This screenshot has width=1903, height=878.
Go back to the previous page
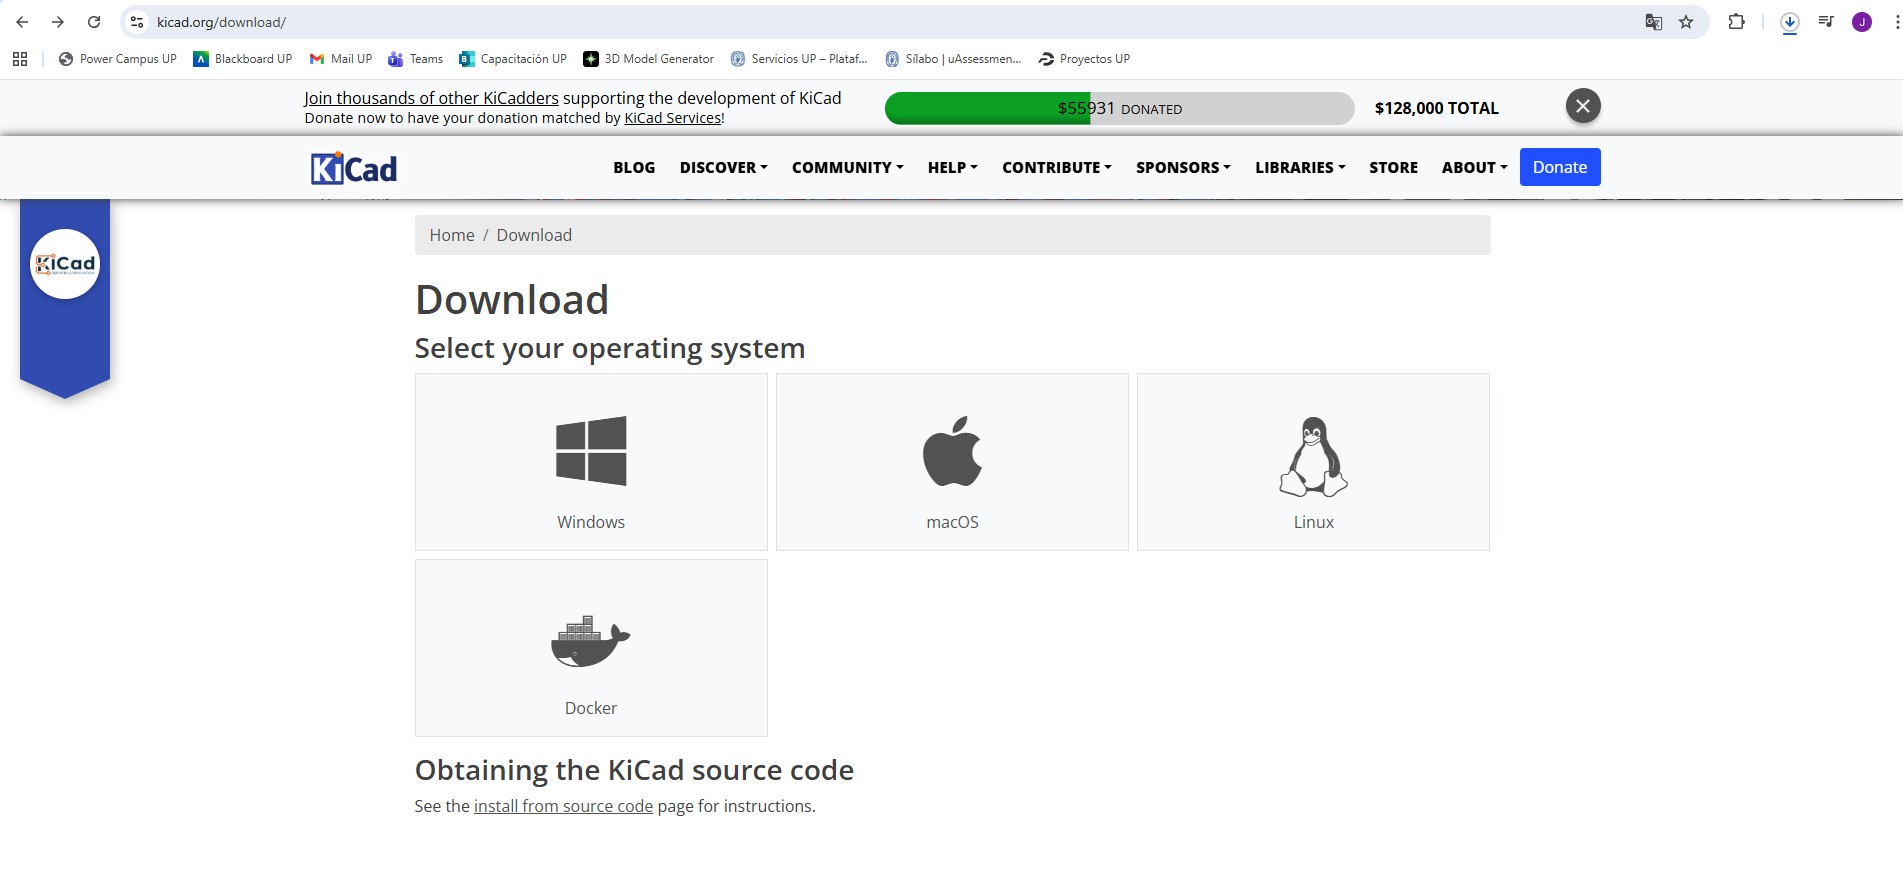tap(22, 22)
